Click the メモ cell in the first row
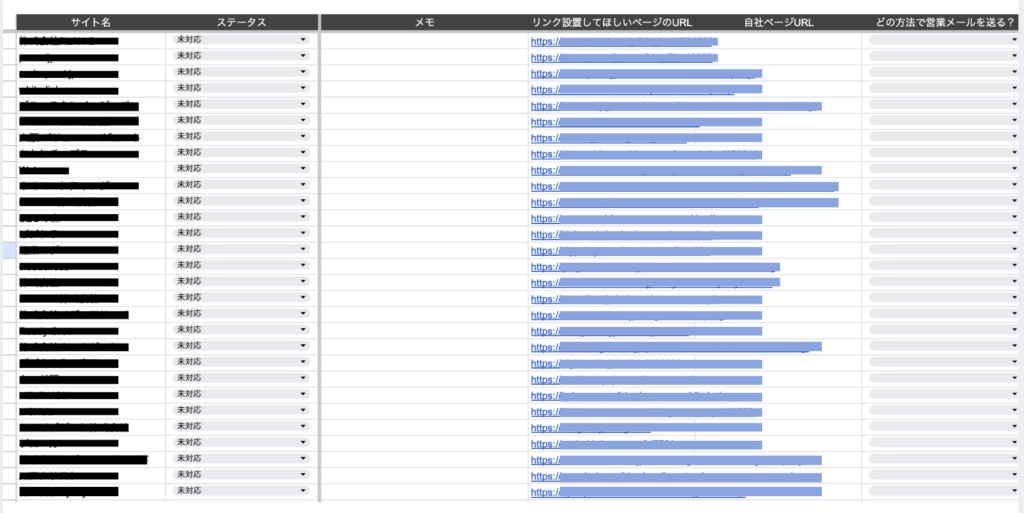 [x=424, y=40]
